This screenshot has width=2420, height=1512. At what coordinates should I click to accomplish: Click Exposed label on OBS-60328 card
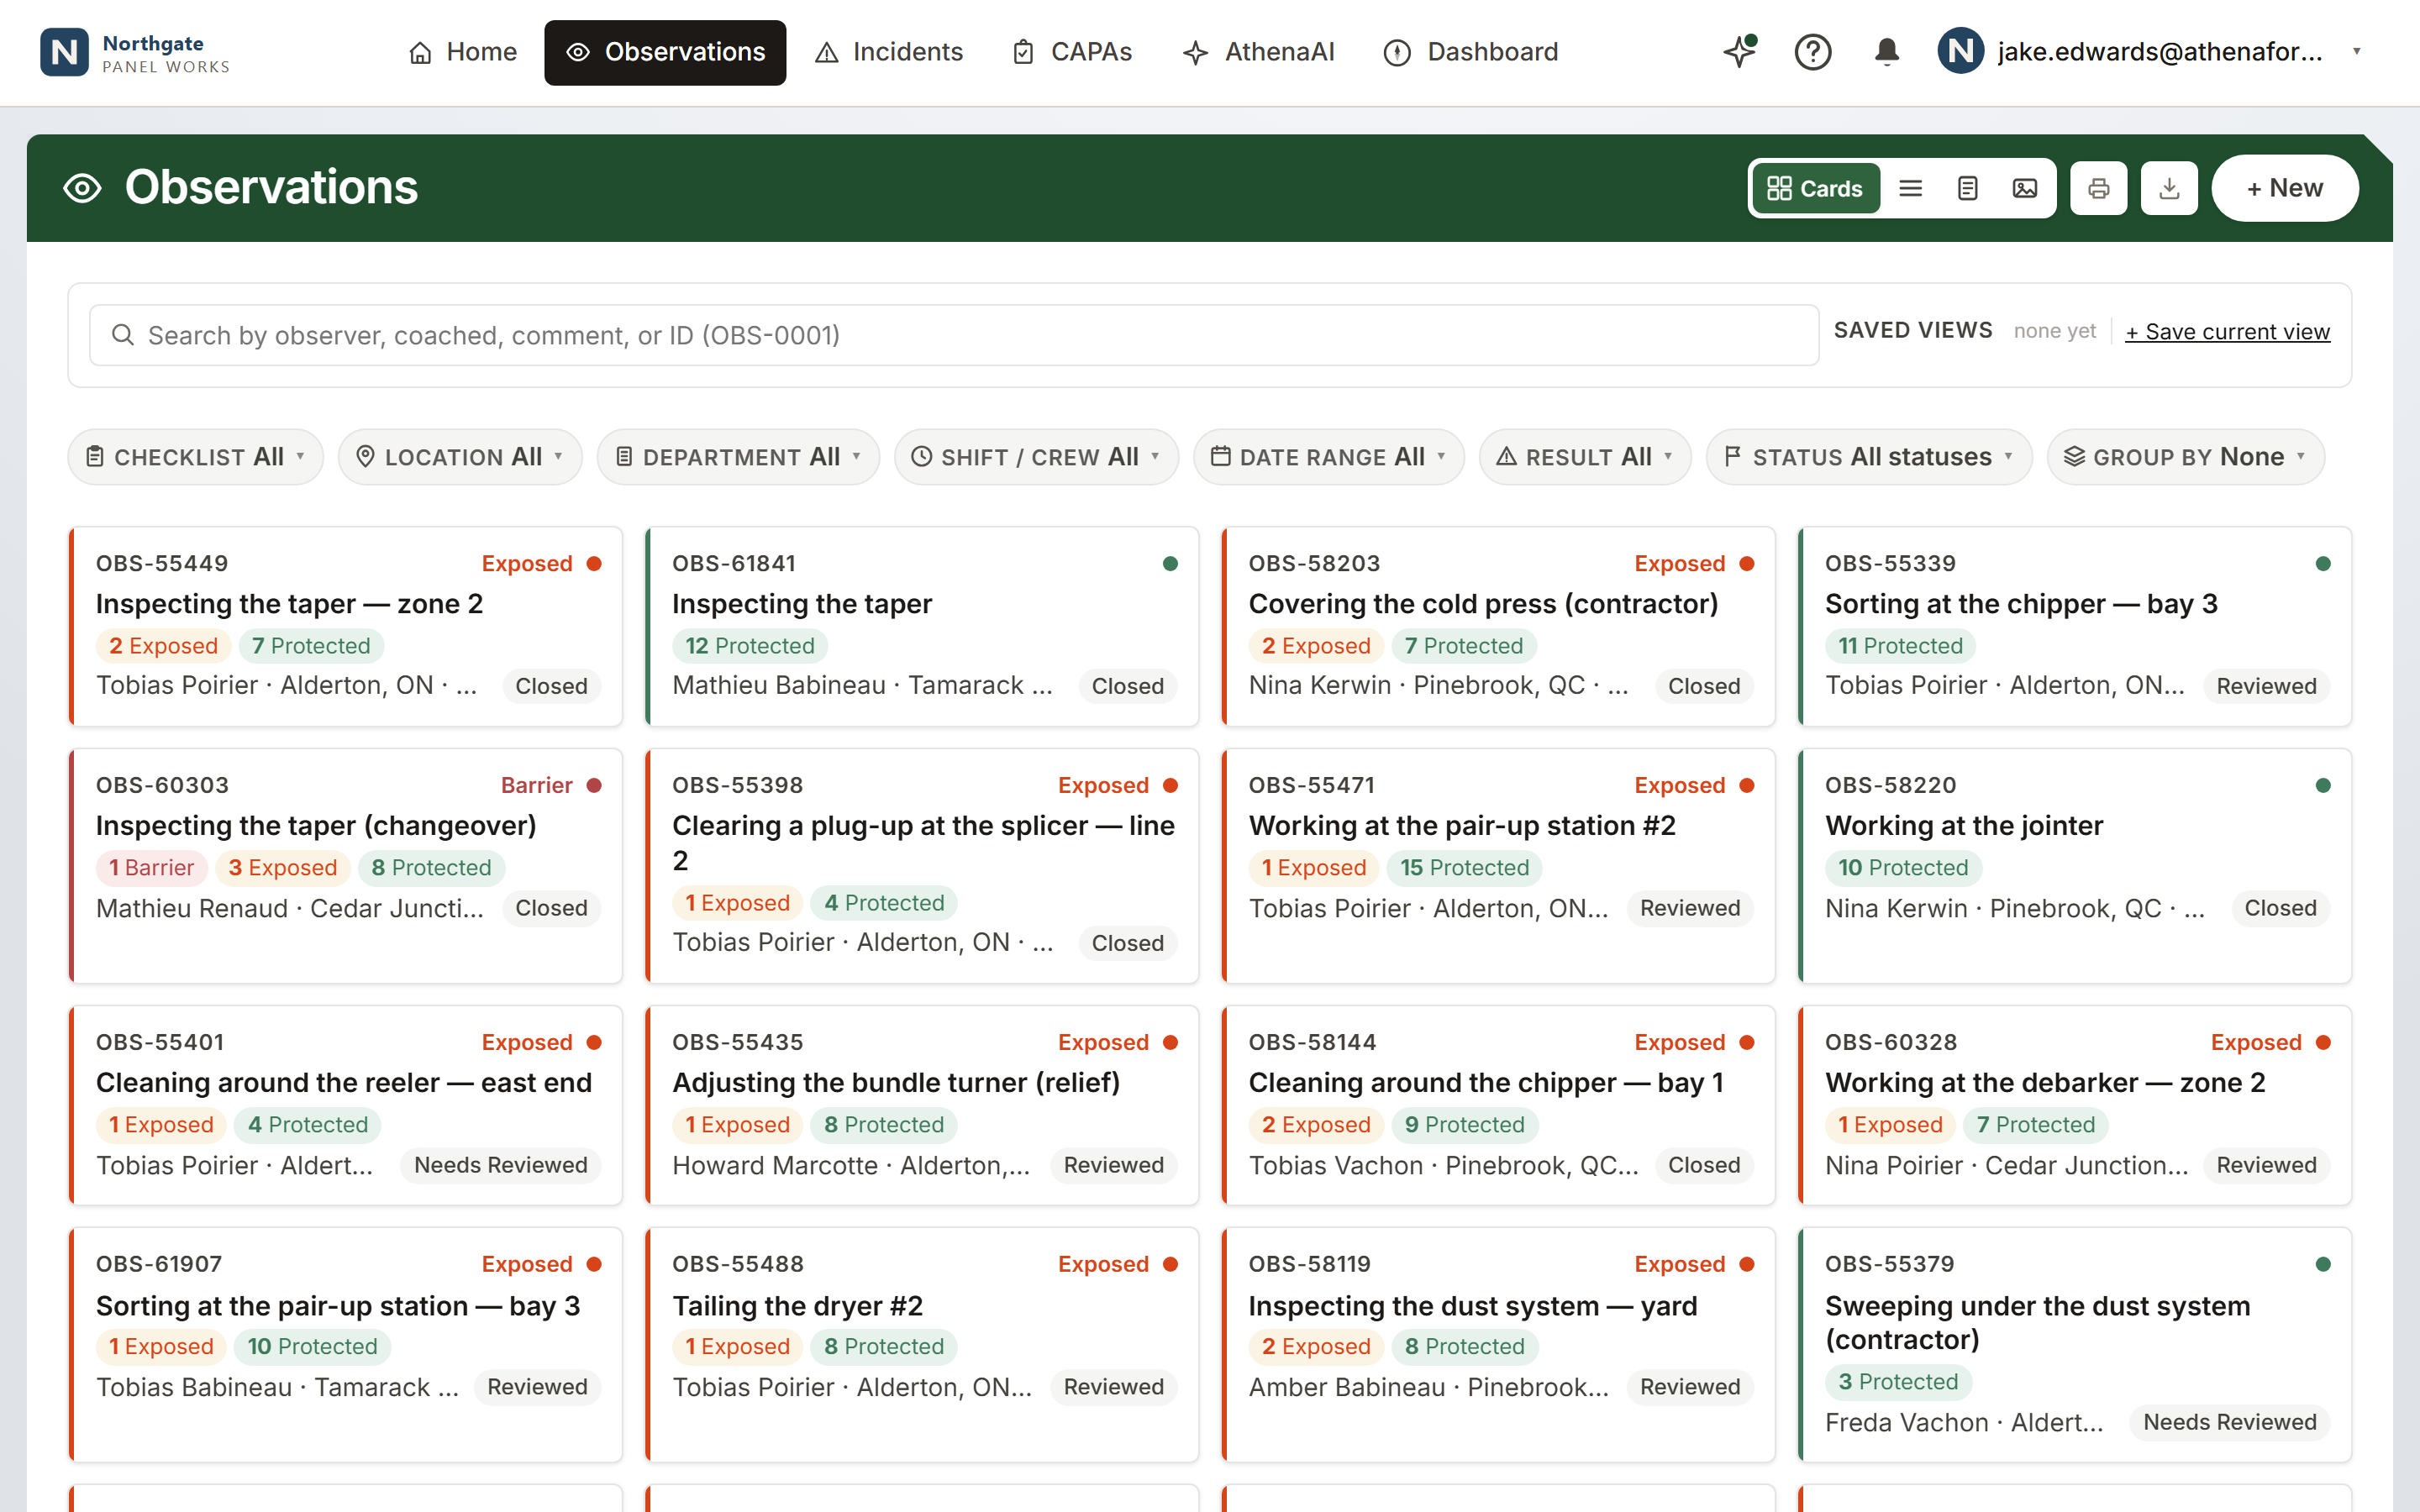(x=2256, y=1042)
